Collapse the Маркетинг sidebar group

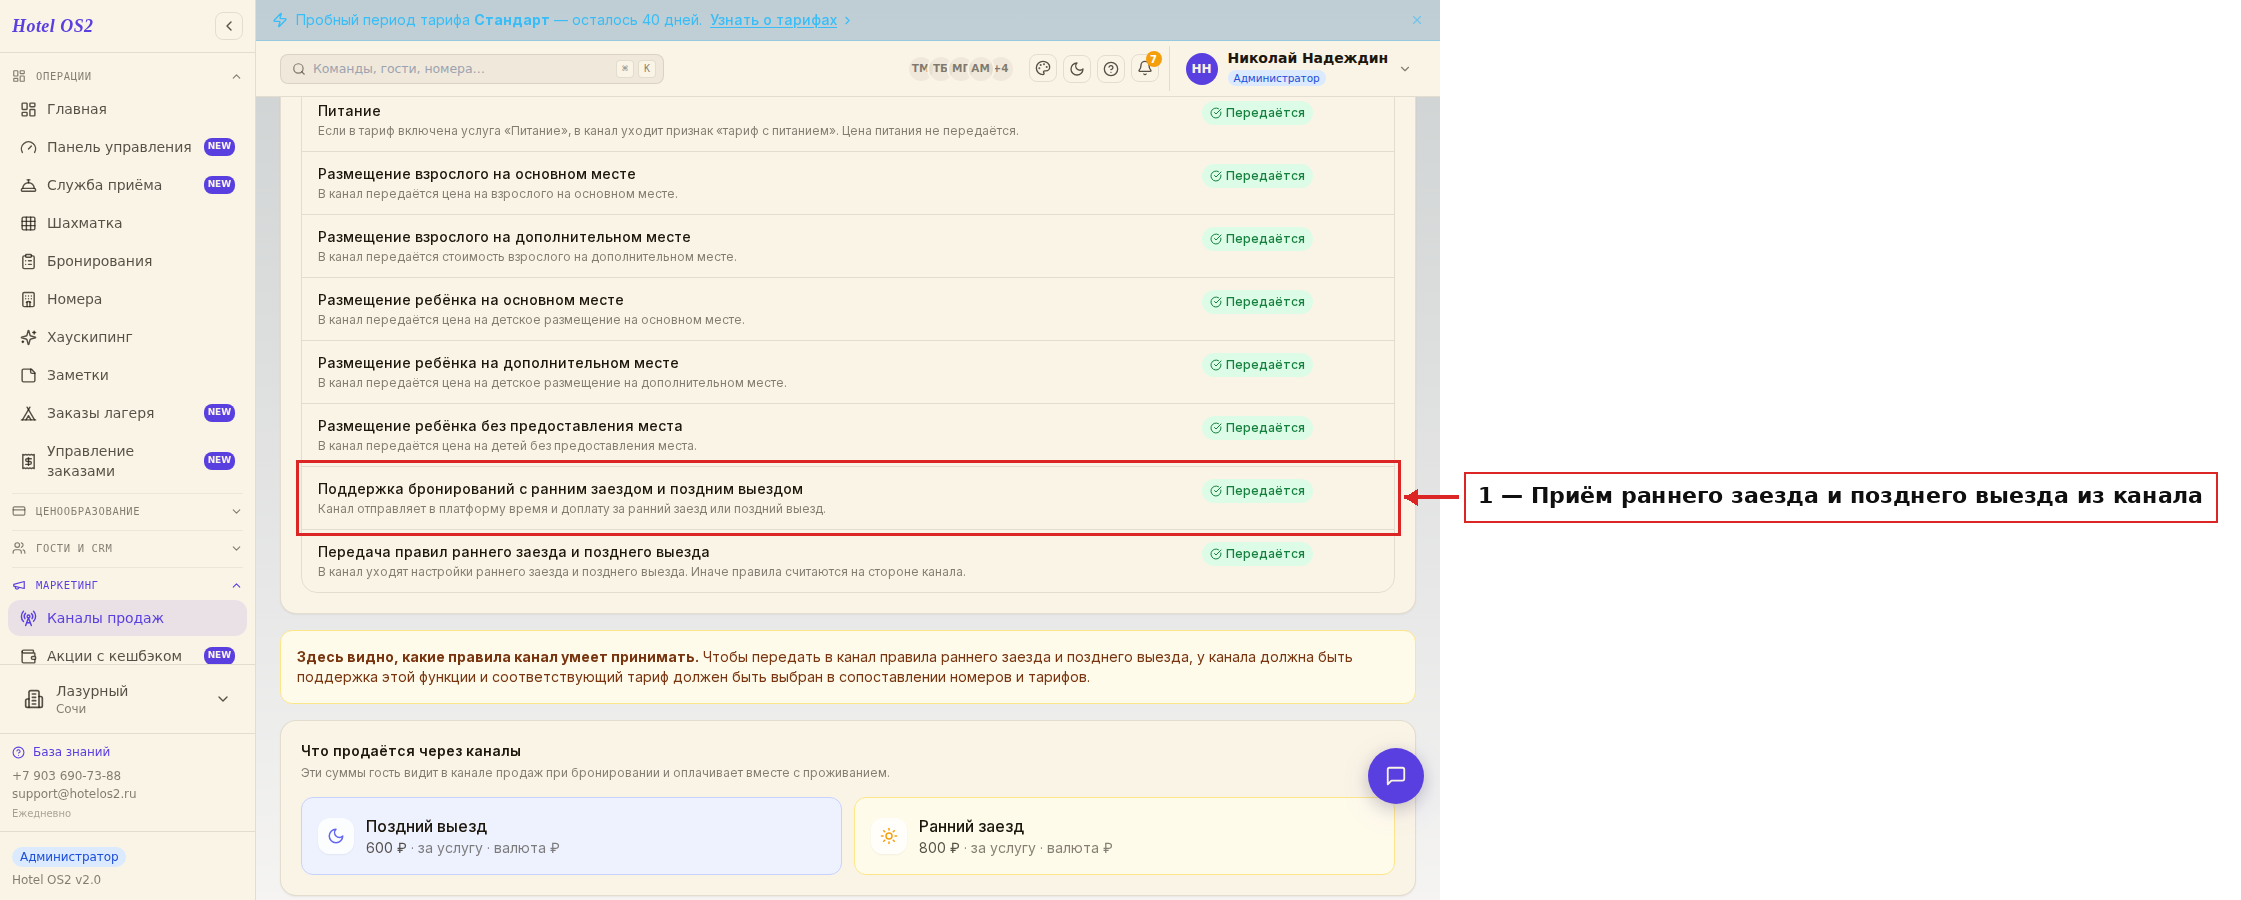click(127, 585)
